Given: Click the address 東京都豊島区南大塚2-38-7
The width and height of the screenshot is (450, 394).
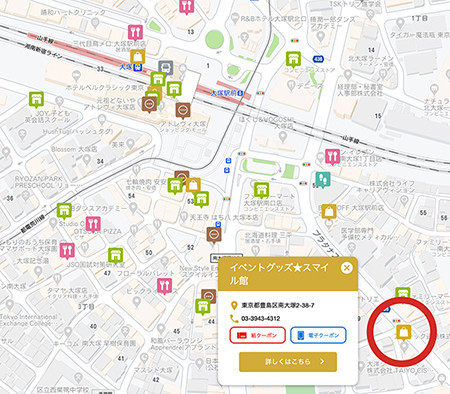Looking at the screenshot, I should [278, 305].
